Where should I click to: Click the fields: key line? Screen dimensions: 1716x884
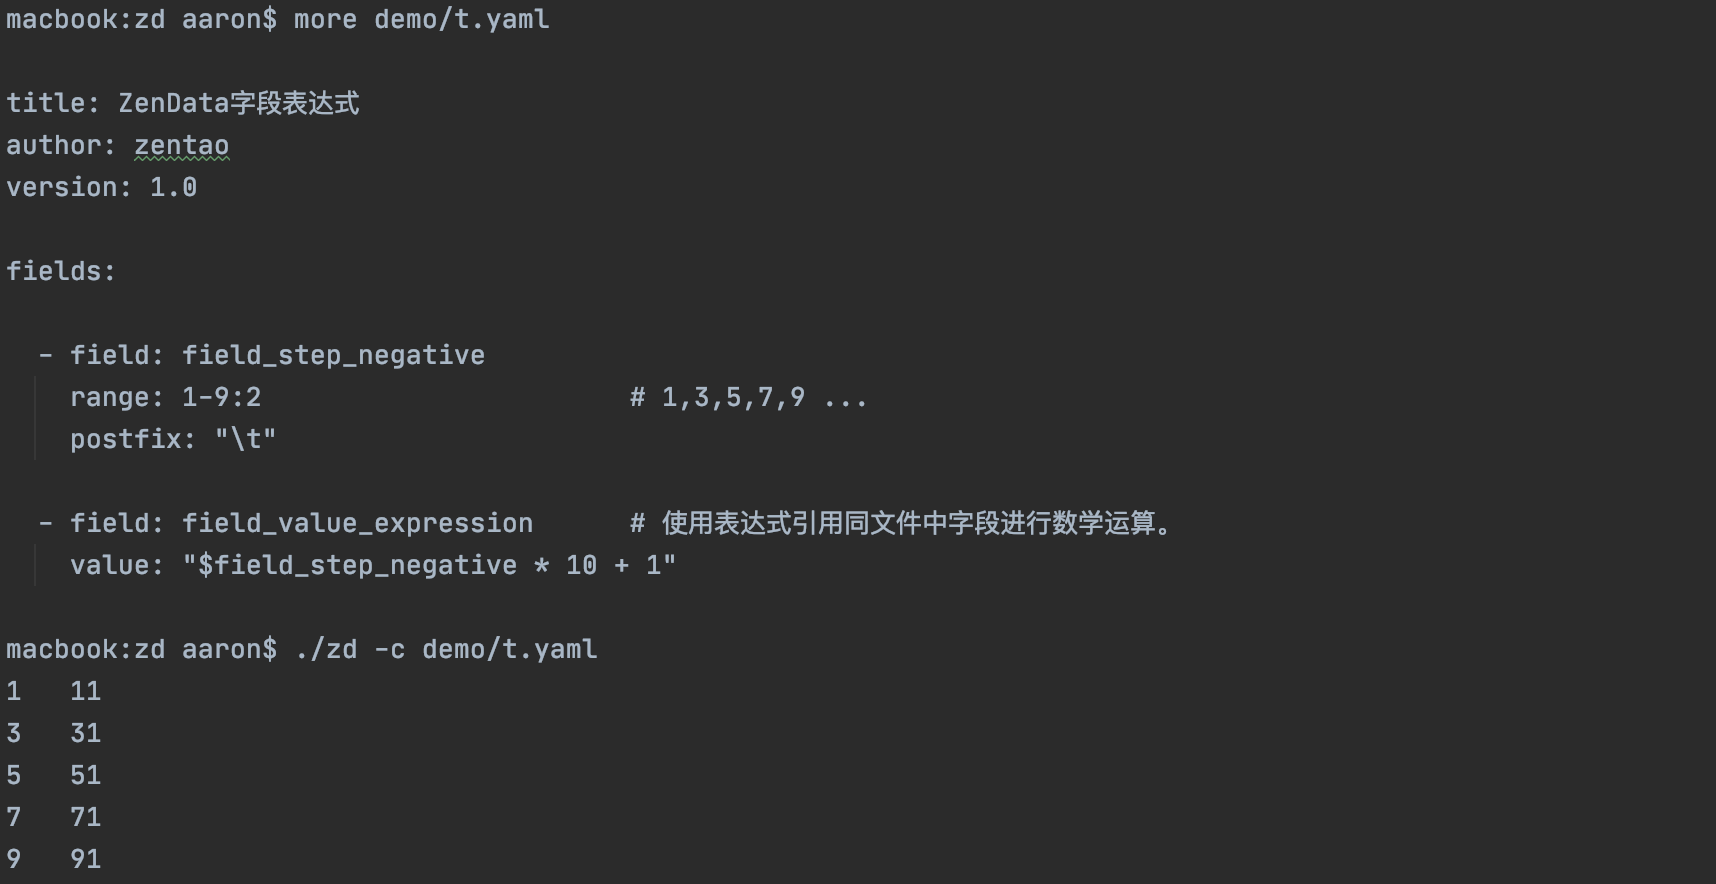tap(61, 272)
